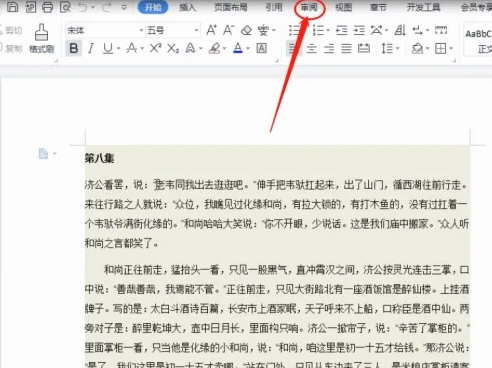492x368 pixels.
Task: Expand the borders dropdown arrow
Action: (x=451, y=49)
